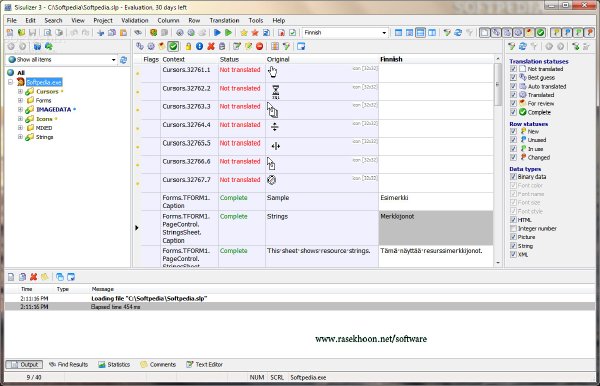The width and height of the screenshot is (600, 386).
Task: Toggle the XML data type checkbox
Action: pyautogui.click(x=514, y=254)
